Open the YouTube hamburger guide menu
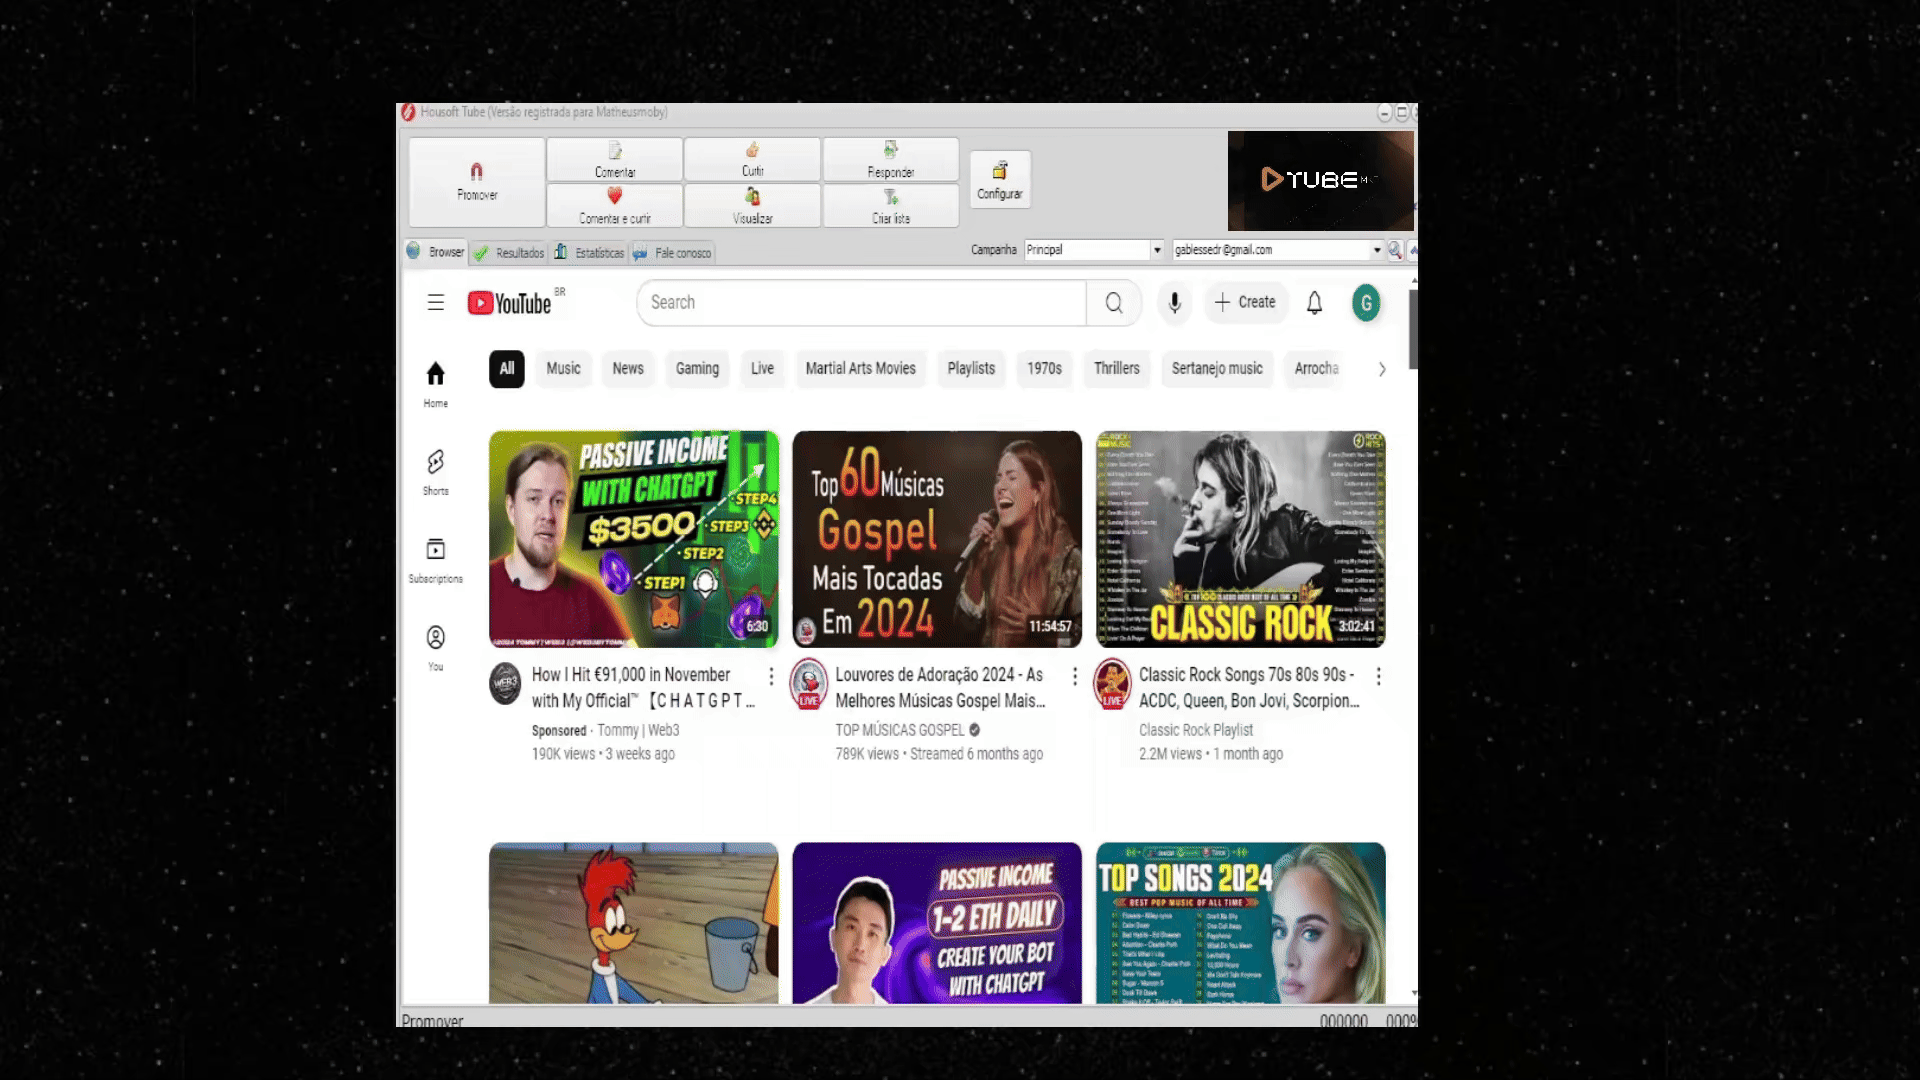This screenshot has width=1920, height=1080. coord(436,302)
